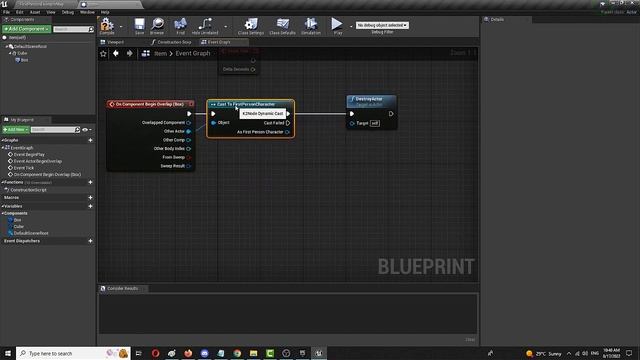Open the Edit menu
The width and height of the screenshot is (640, 360).
click(x=20, y=12)
